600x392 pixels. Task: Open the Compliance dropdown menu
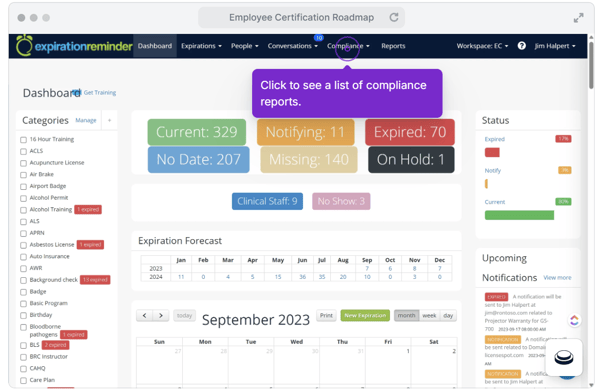tap(348, 46)
